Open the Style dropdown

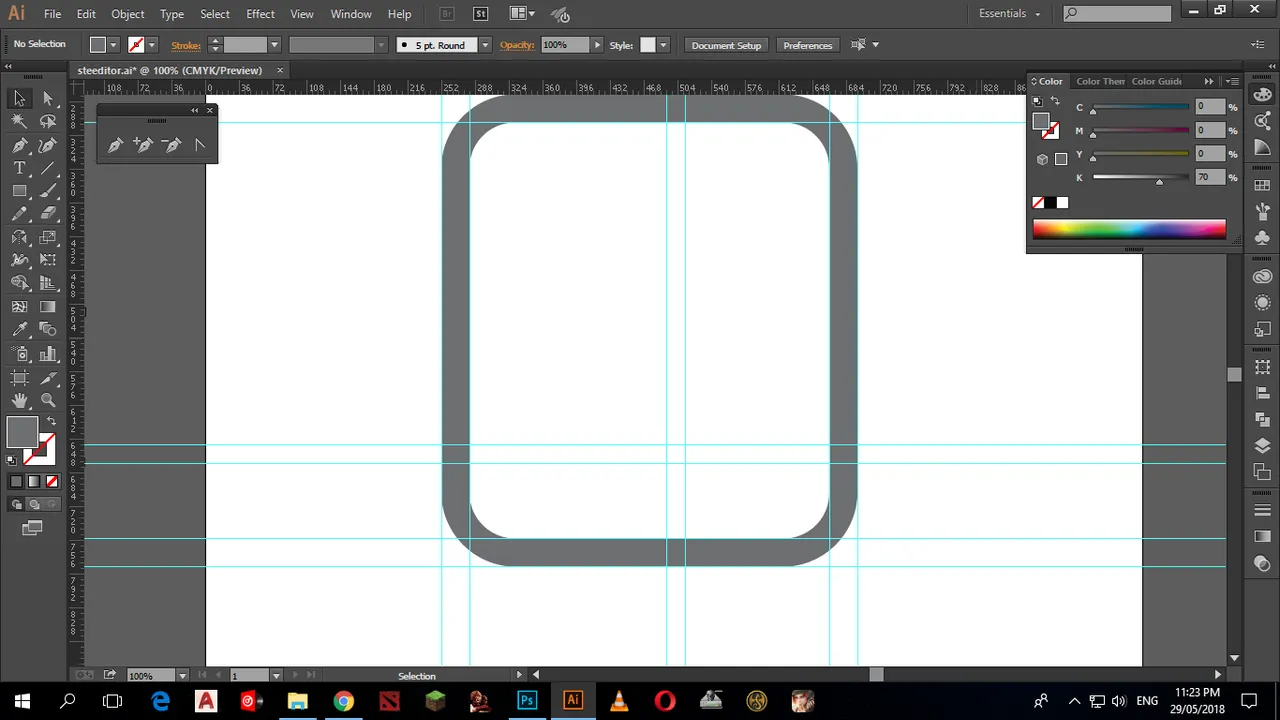coord(662,45)
